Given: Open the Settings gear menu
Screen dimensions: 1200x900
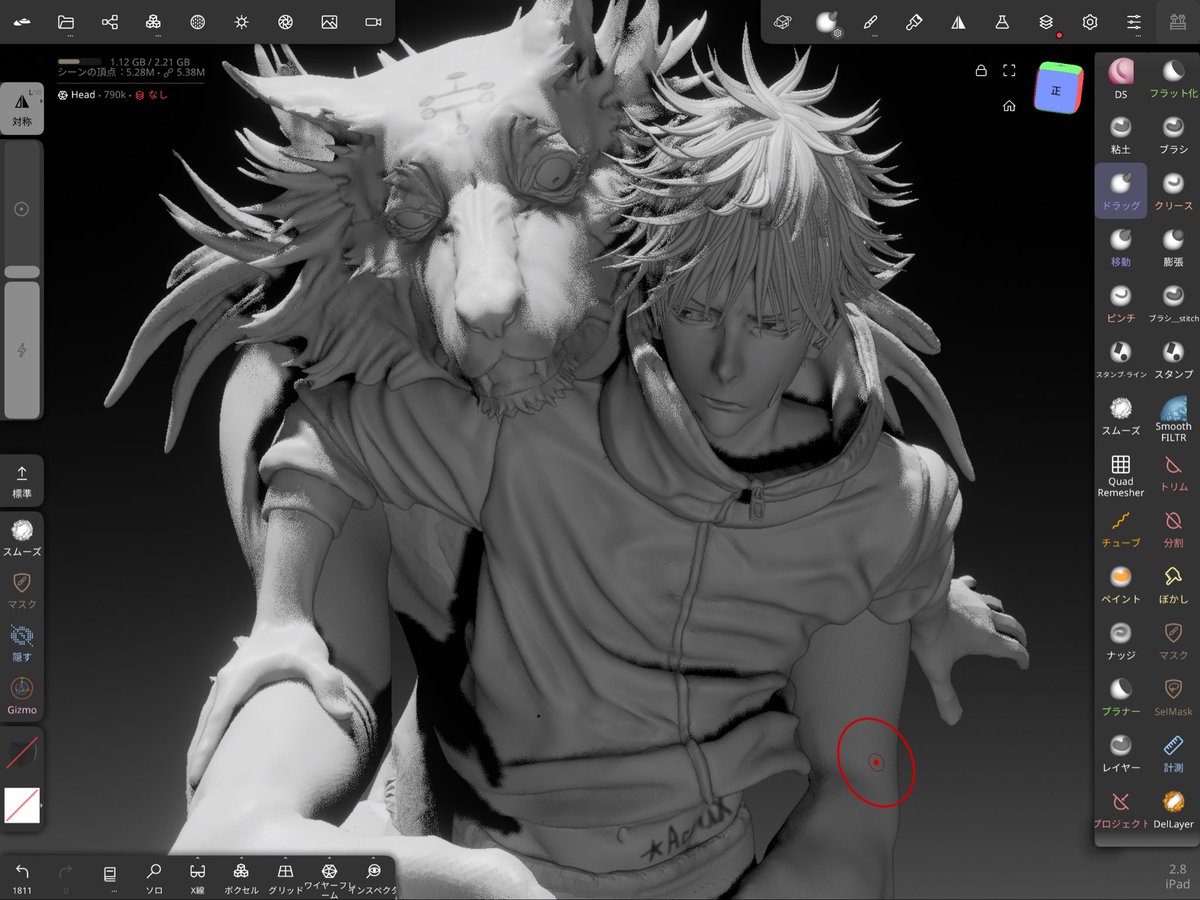Looking at the screenshot, I should tap(1090, 22).
